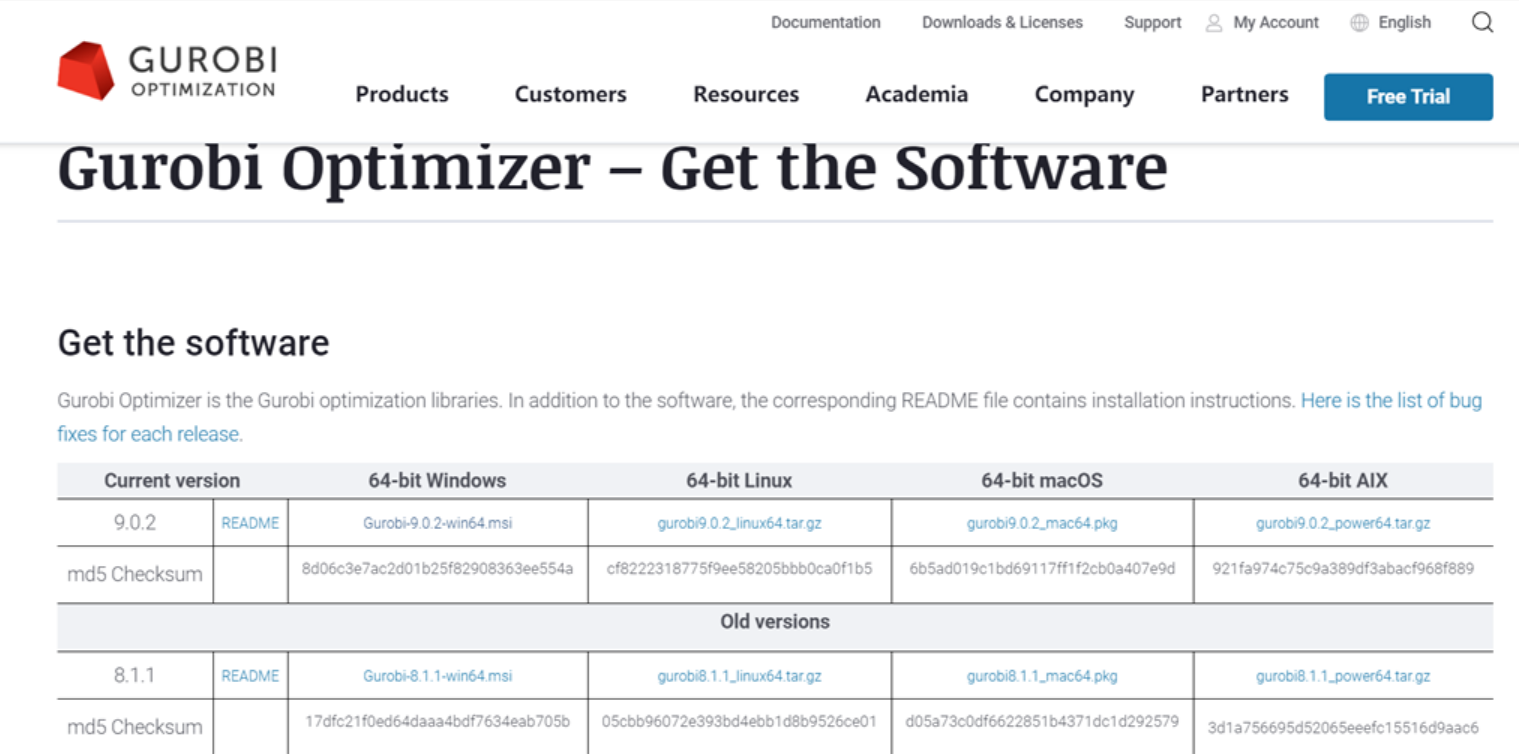Download gurobi9.0.2_linux64.tar.gz
The image size is (1519, 754).
pyautogui.click(x=739, y=523)
